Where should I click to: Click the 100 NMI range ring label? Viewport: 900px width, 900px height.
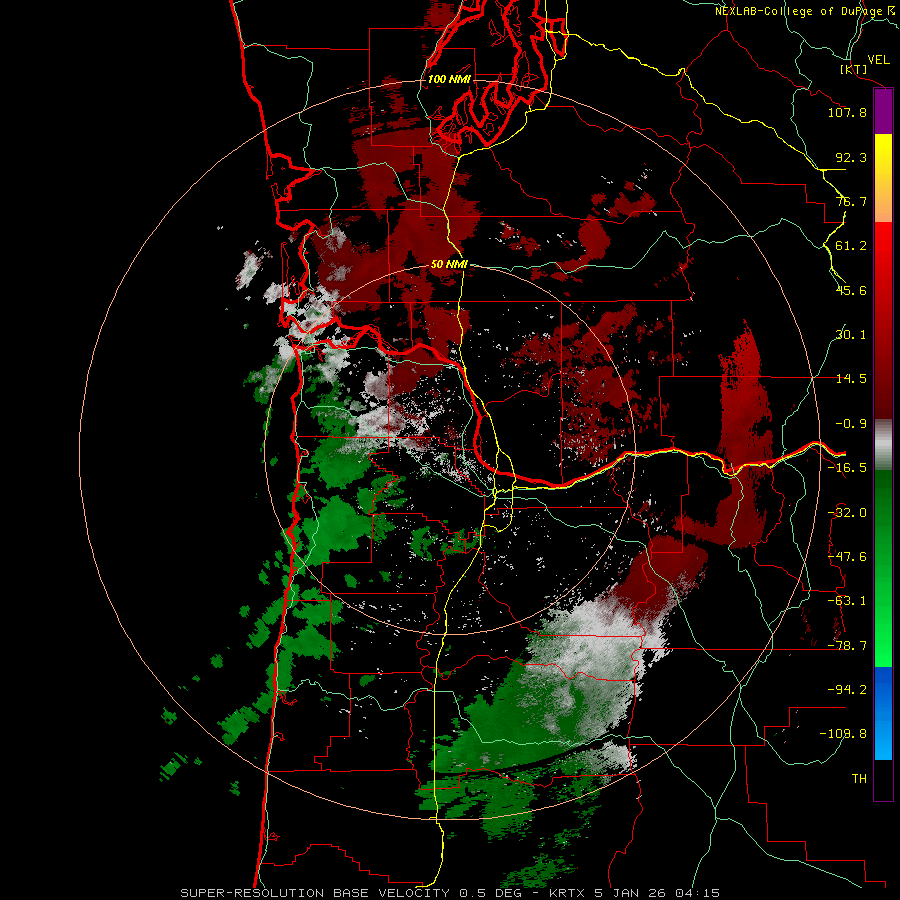click(449, 79)
